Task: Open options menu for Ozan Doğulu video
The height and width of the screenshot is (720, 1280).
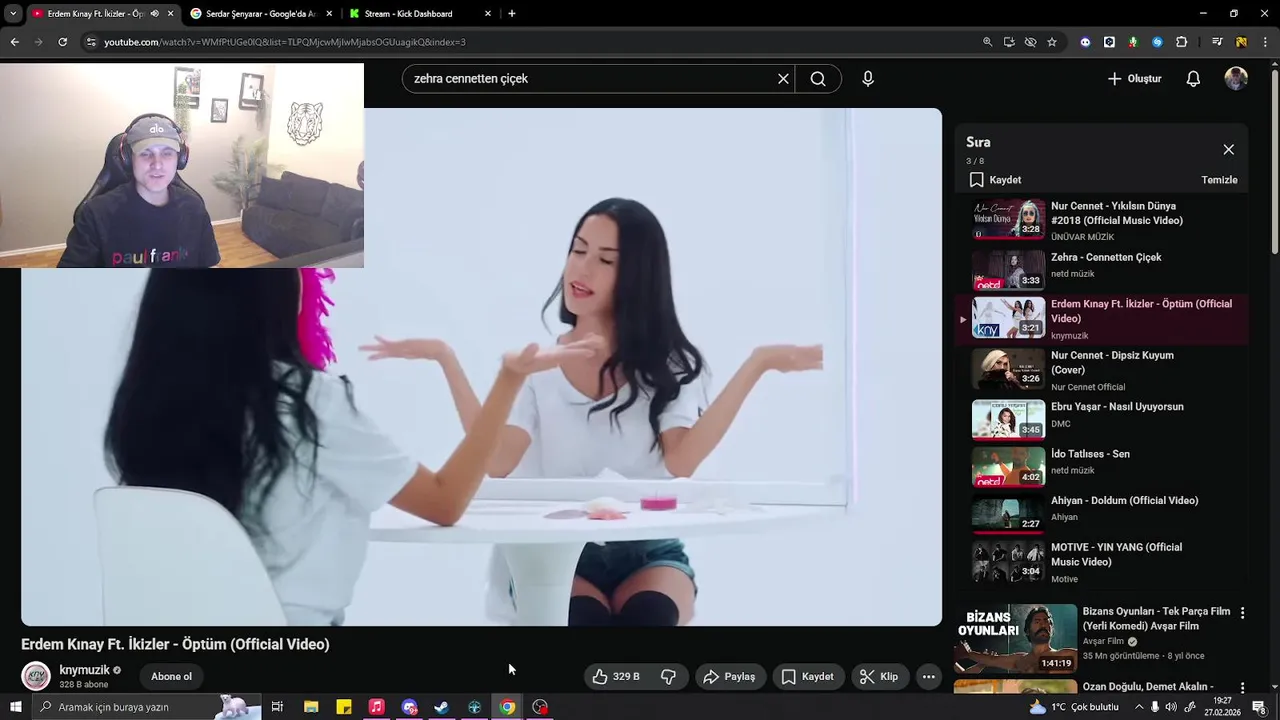Action: (x=1242, y=688)
